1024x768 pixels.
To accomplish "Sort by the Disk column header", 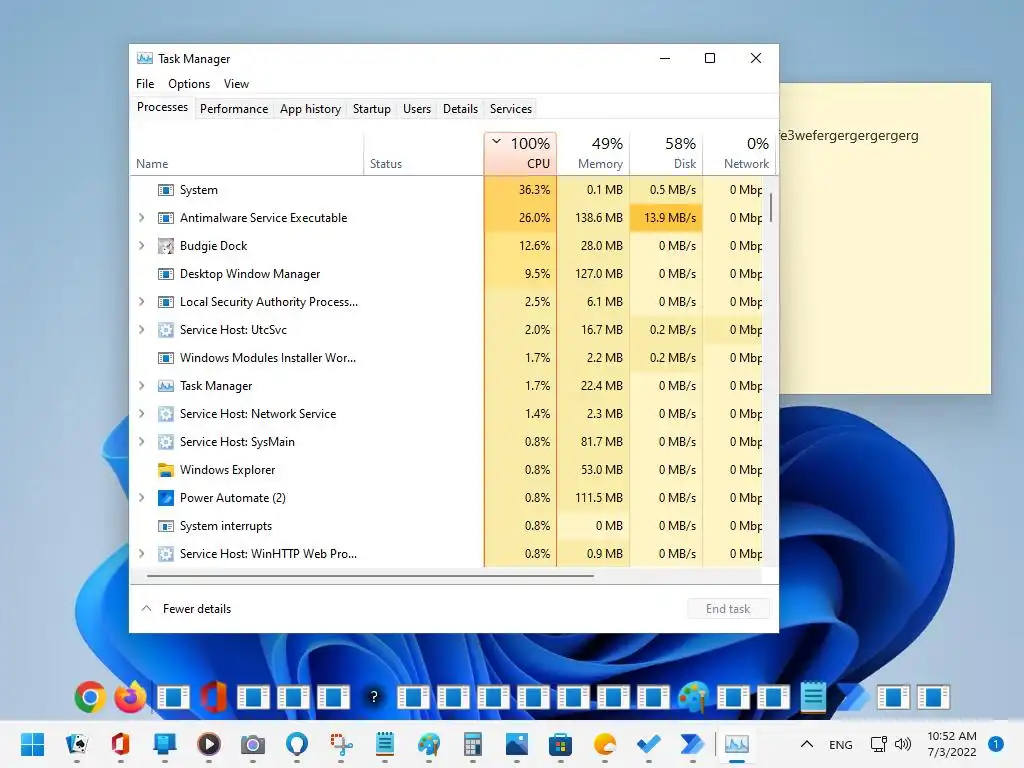I will click(667, 154).
